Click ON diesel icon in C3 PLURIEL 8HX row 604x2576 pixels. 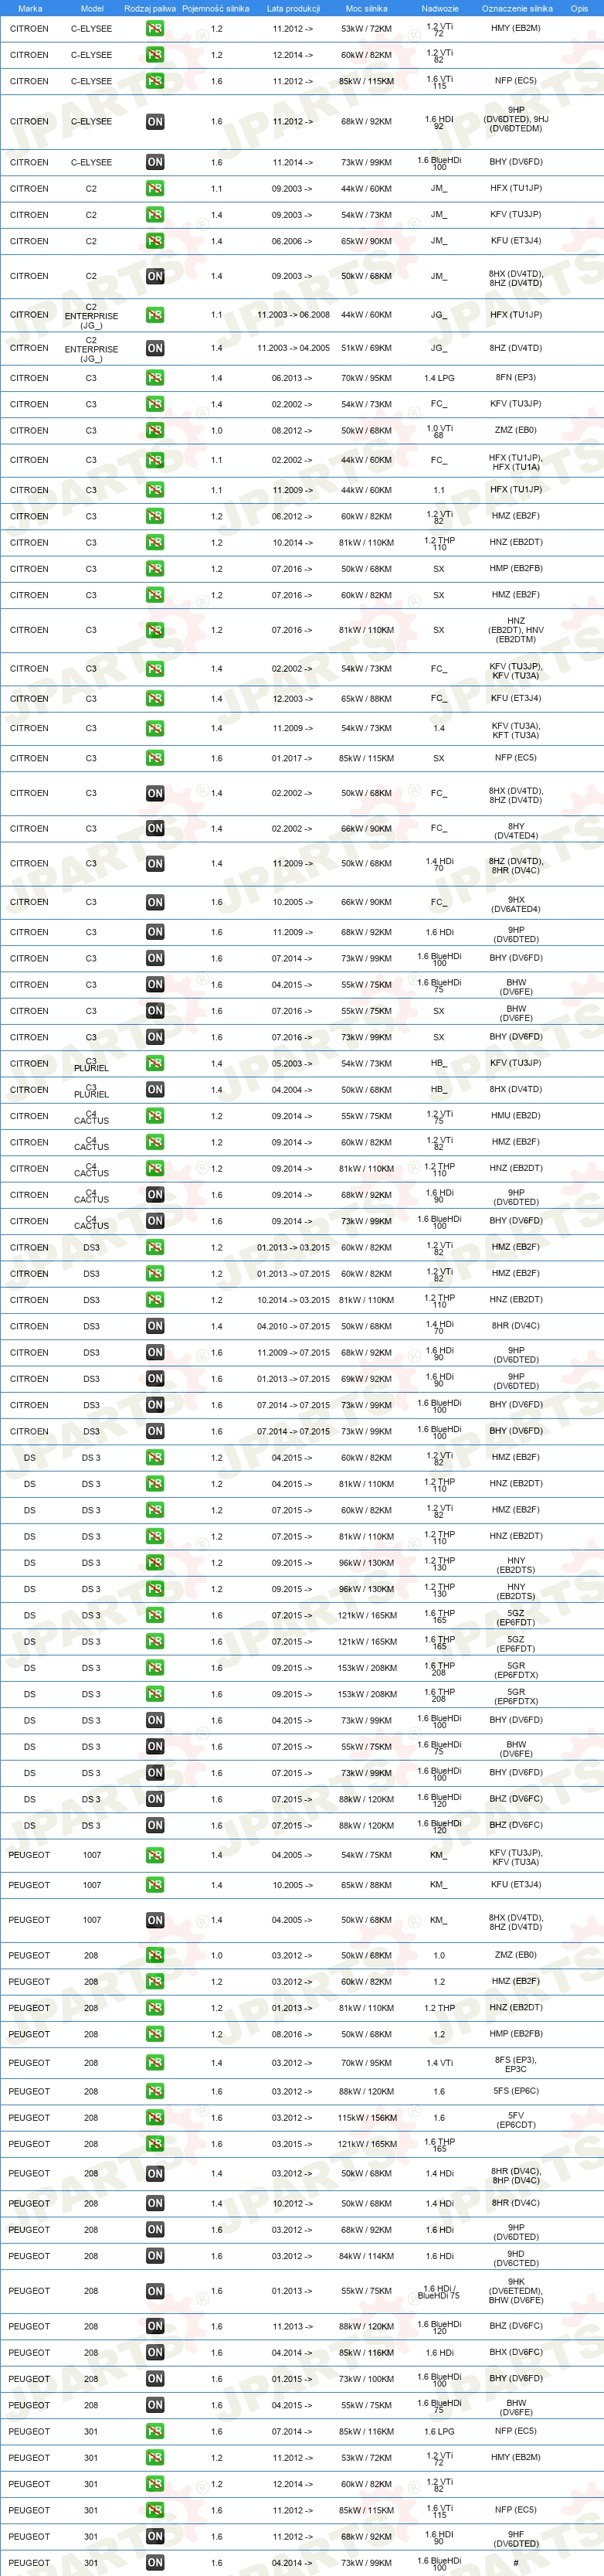(155, 1090)
